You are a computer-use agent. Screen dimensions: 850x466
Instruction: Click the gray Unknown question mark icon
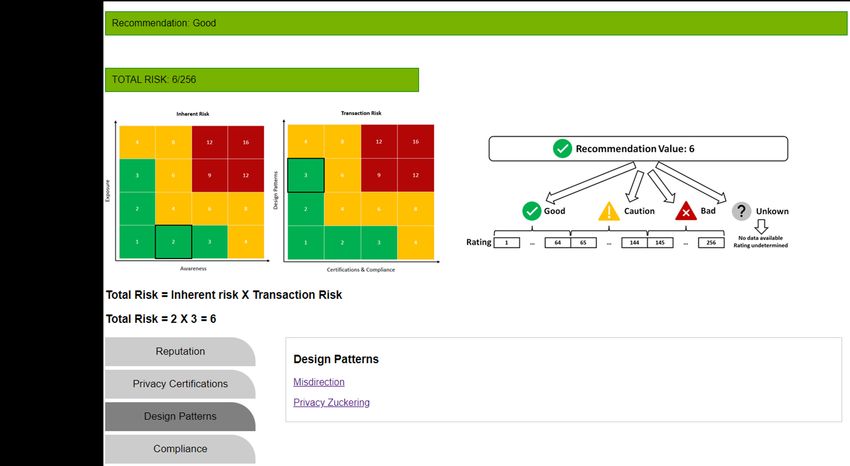pyautogui.click(x=741, y=211)
